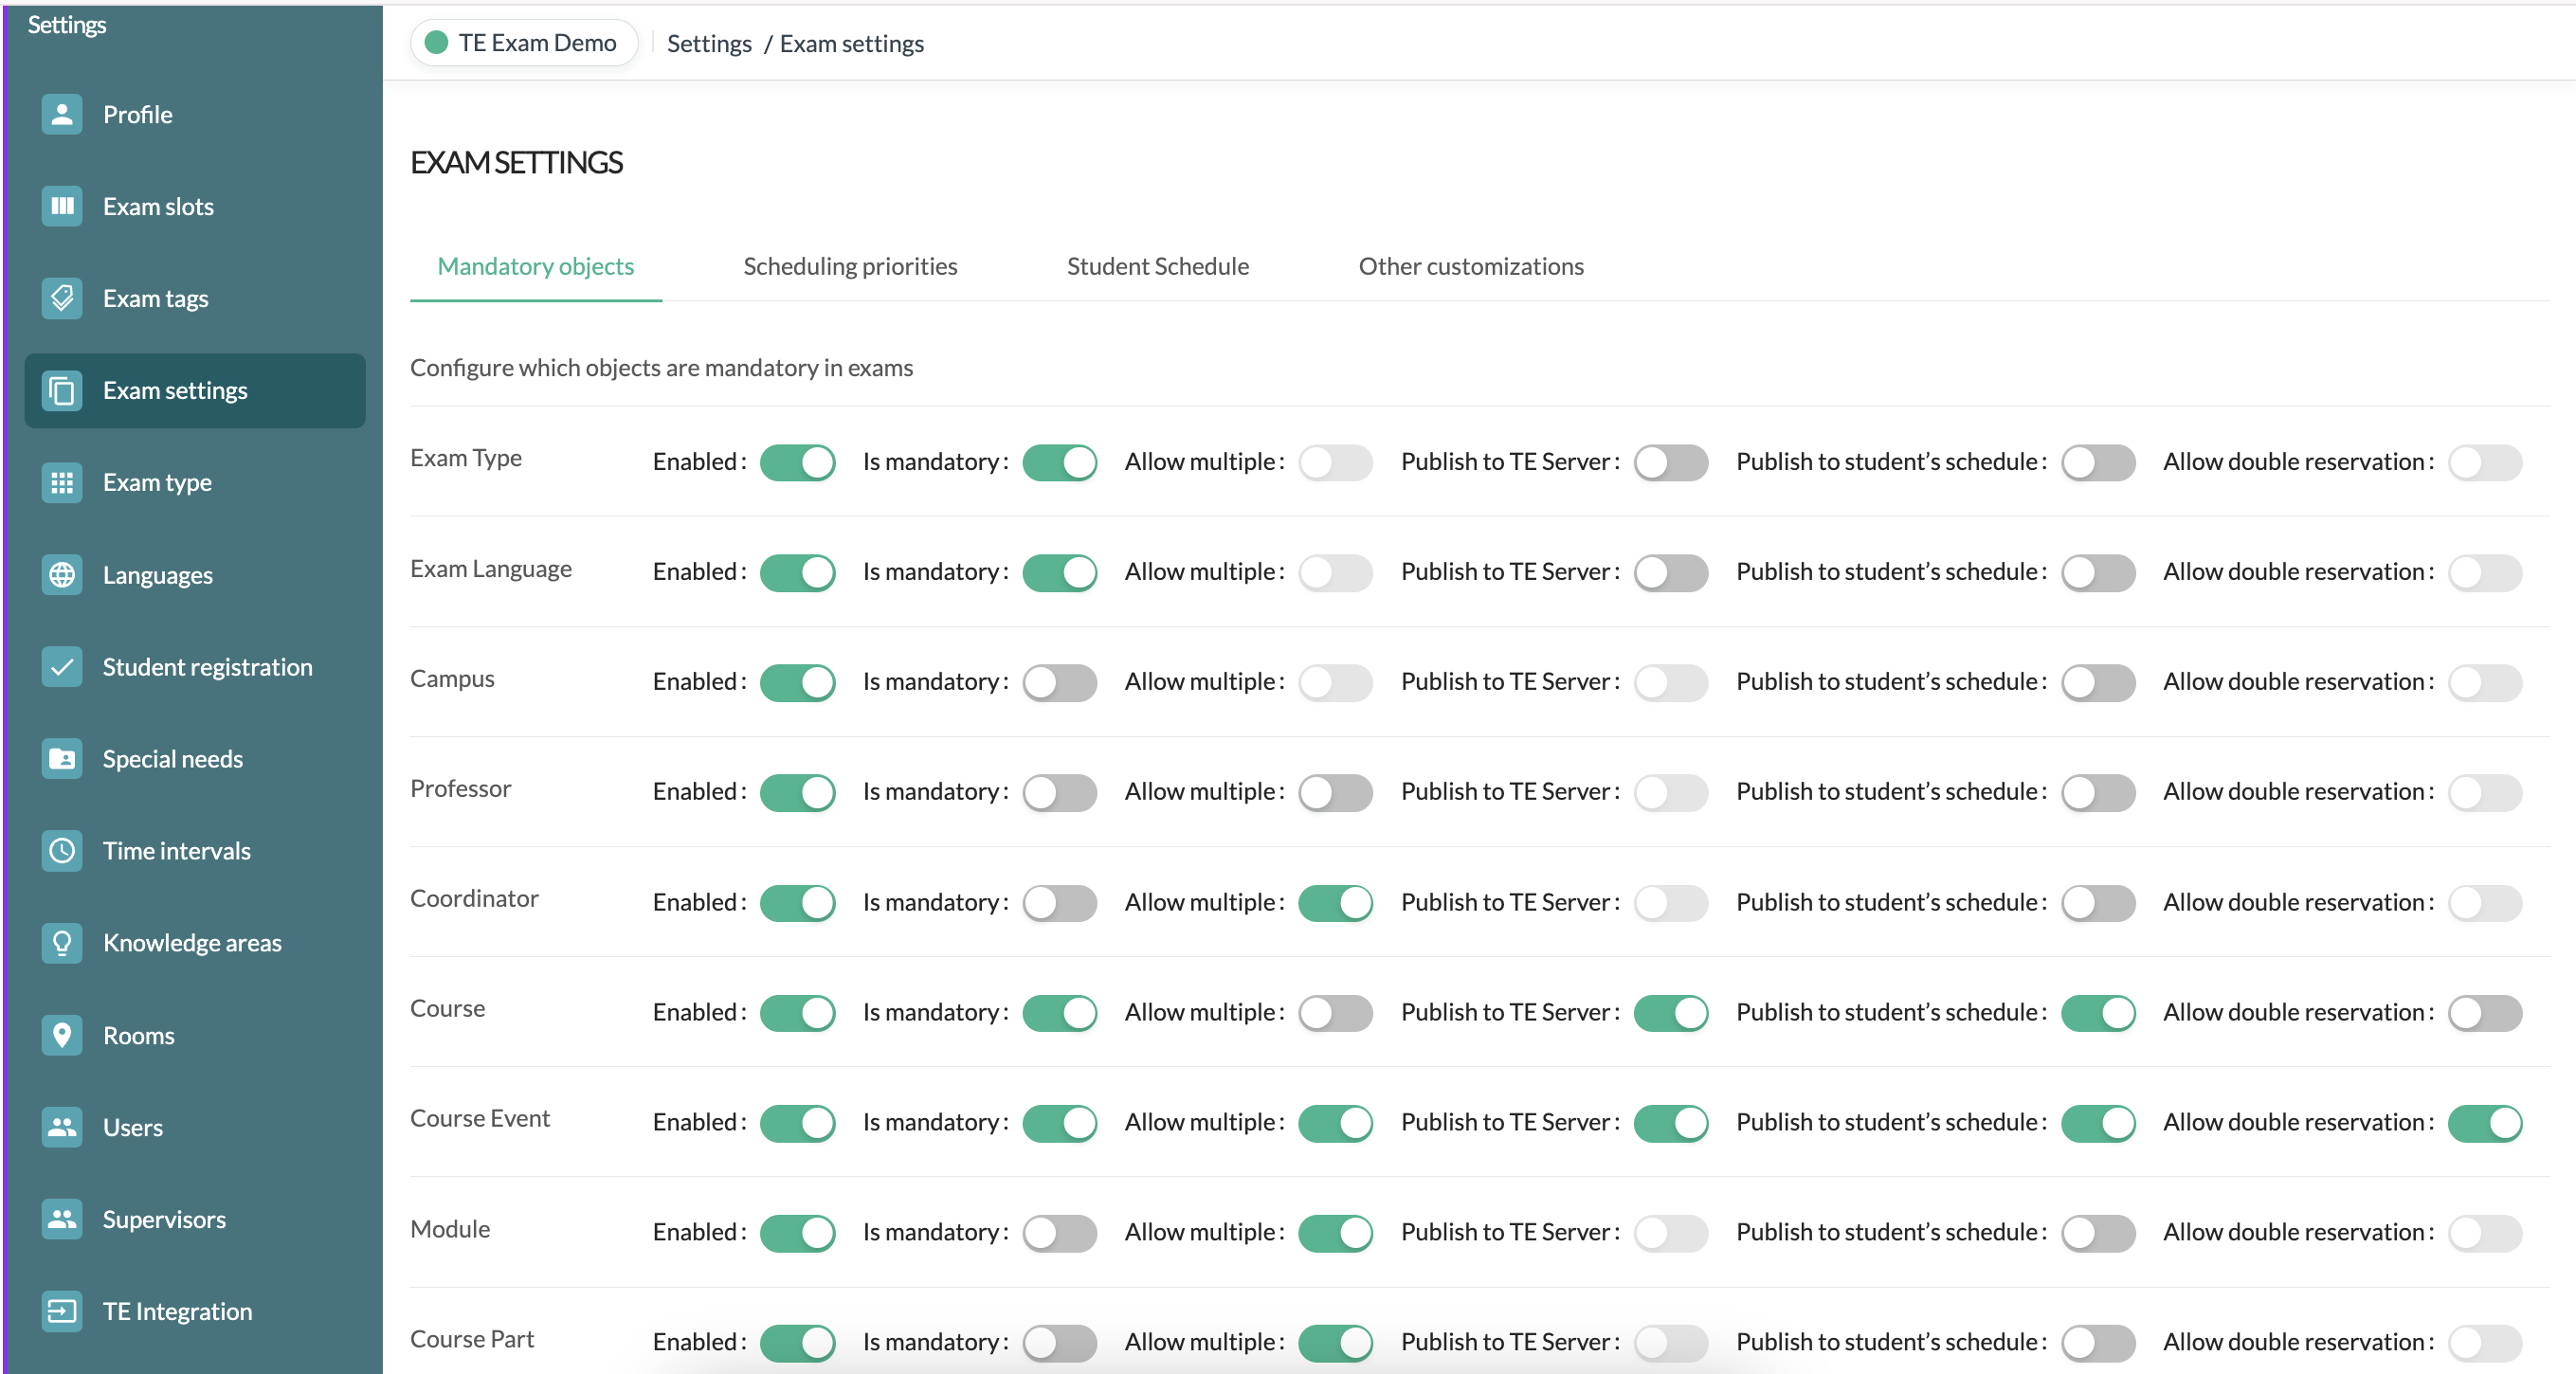
Task: Turn off Allow multiple for Course Part
Action: point(1335,1342)
